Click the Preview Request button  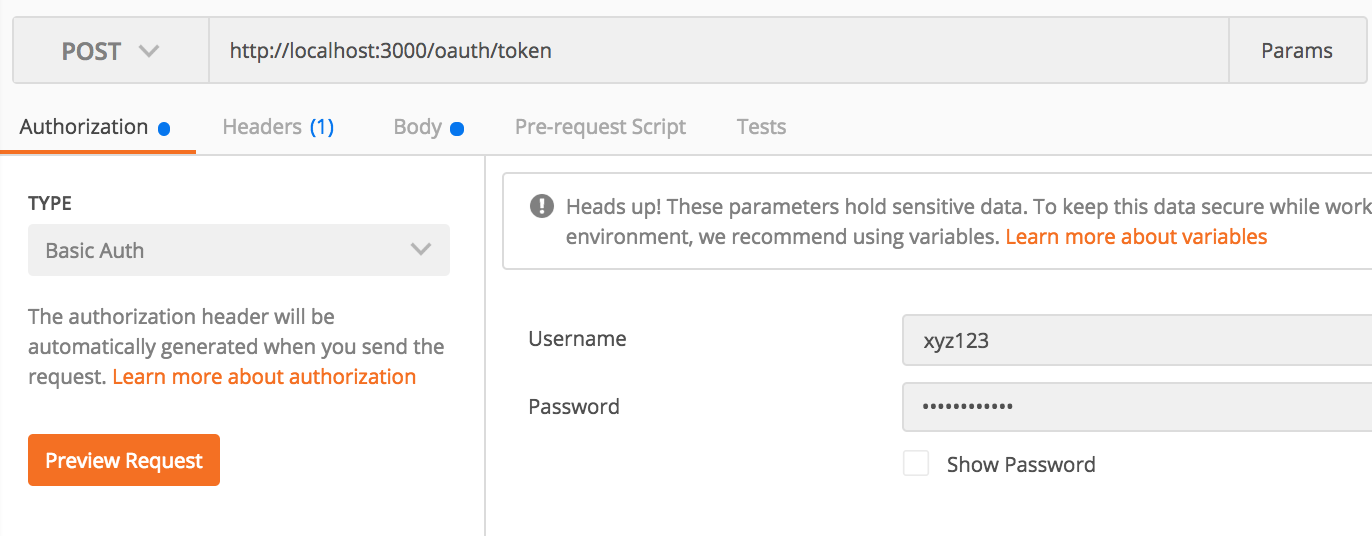[124, 460]
